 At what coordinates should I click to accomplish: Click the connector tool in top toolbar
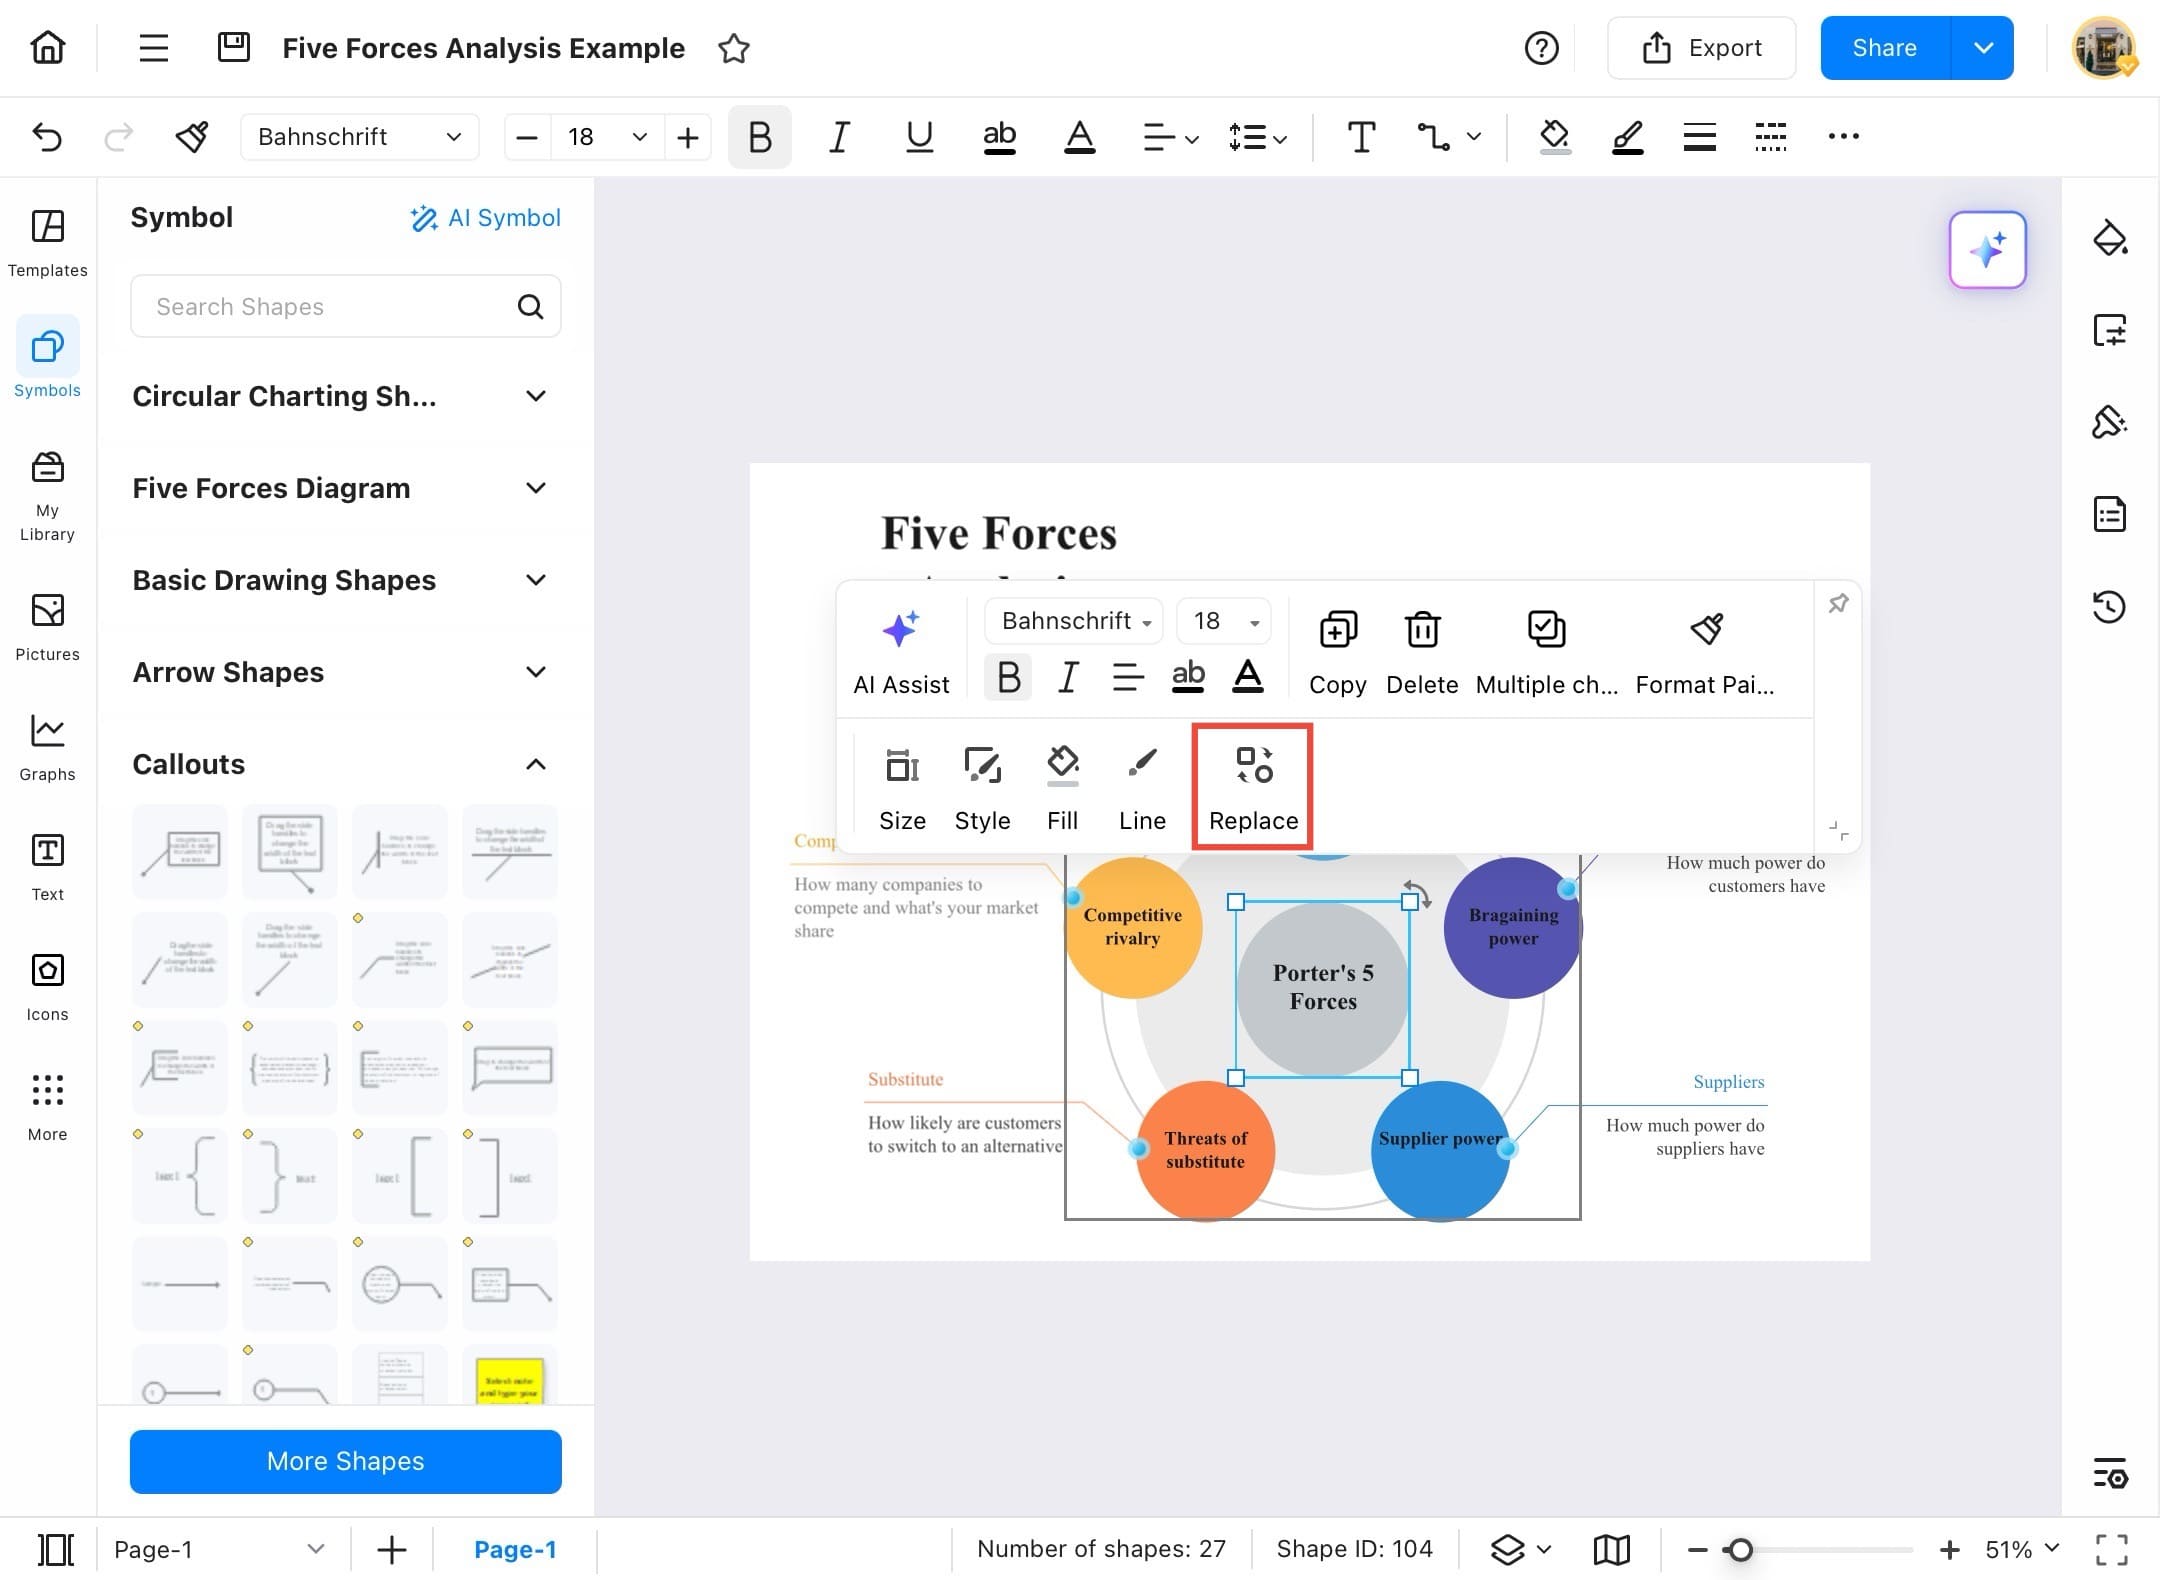click(1433, 136)
